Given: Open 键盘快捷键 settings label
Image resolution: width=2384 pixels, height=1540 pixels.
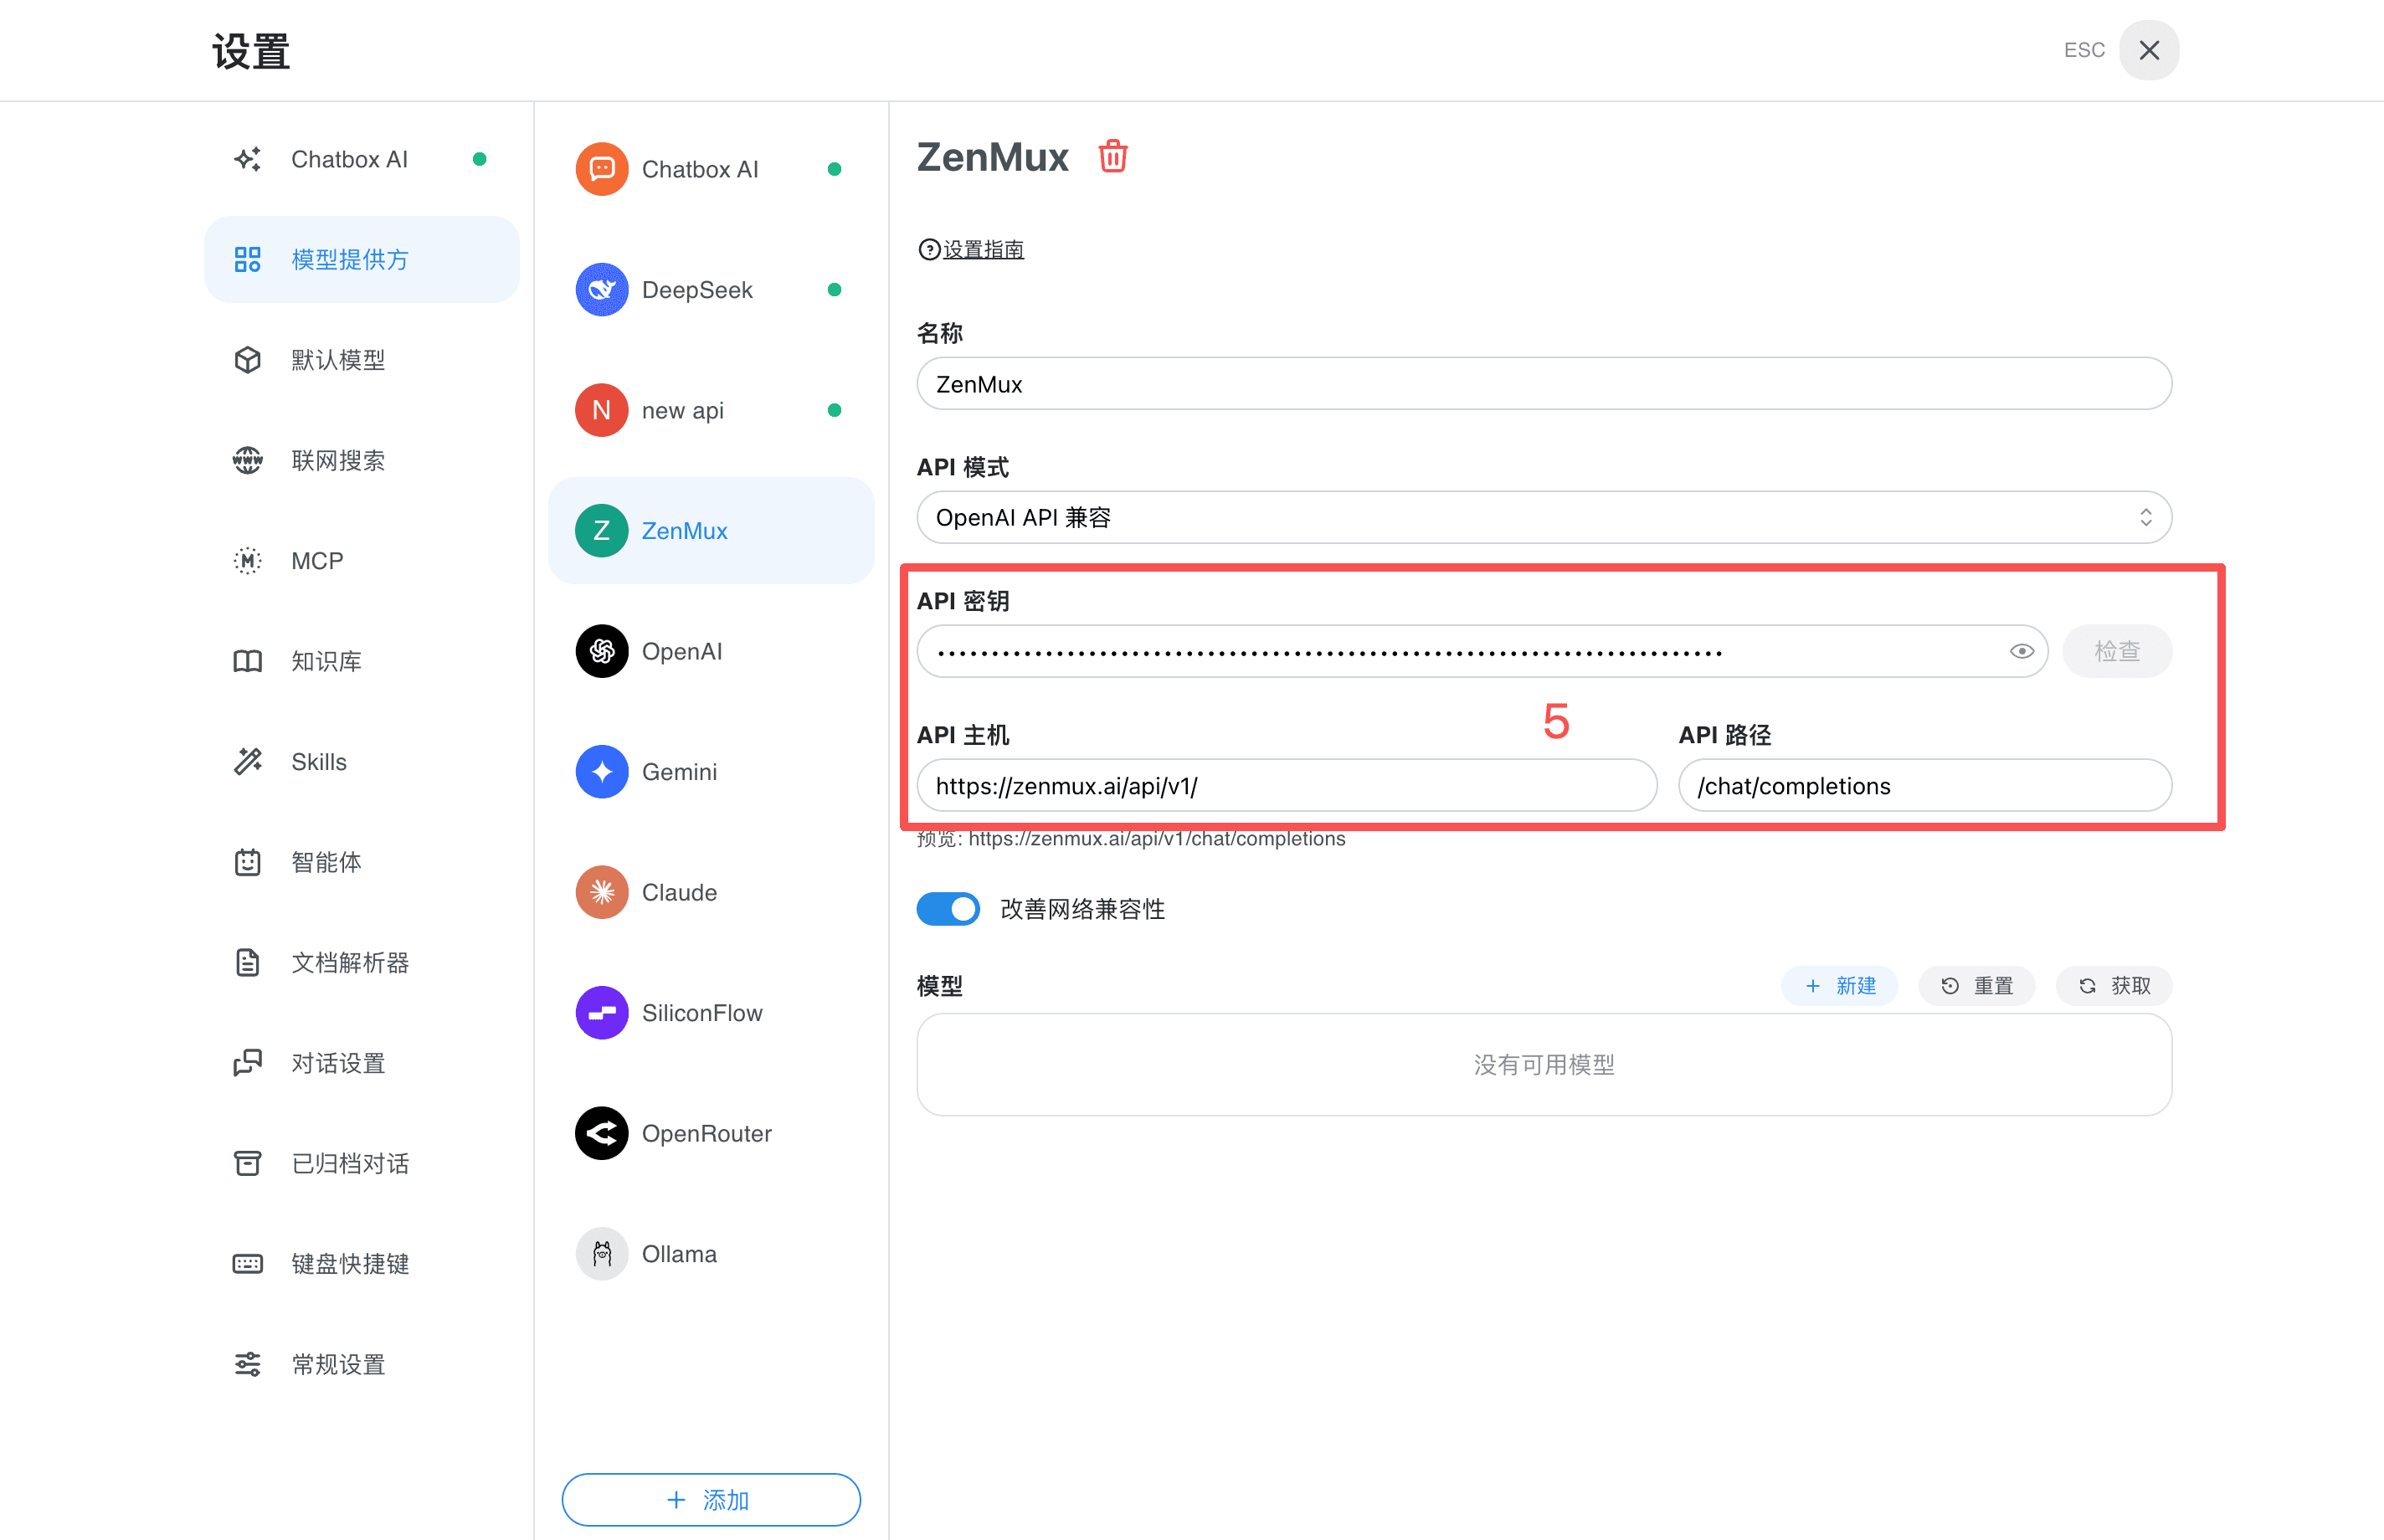Looking at the screenshot, I should 350,1264.
